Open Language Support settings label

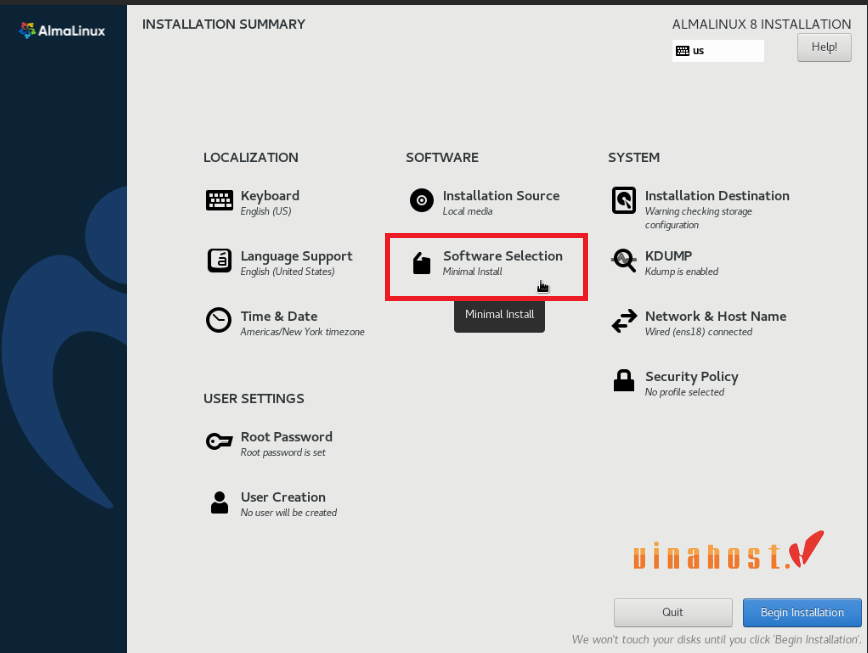click(296, 256)
